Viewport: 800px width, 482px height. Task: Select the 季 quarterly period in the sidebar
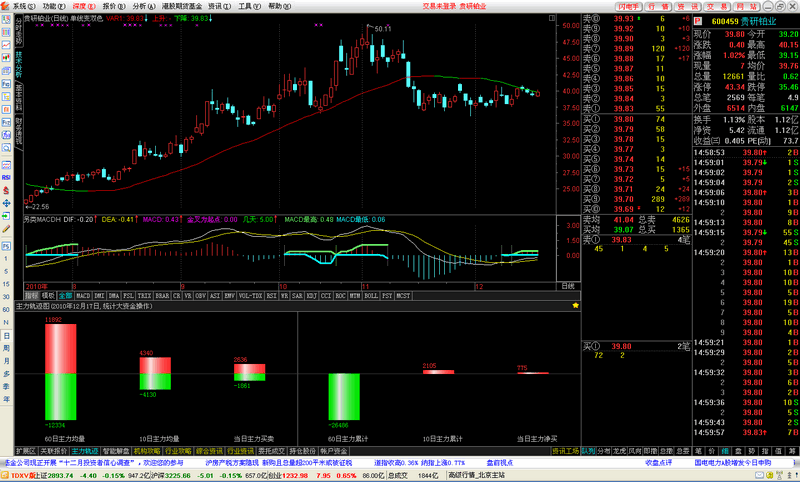[6, 387]
